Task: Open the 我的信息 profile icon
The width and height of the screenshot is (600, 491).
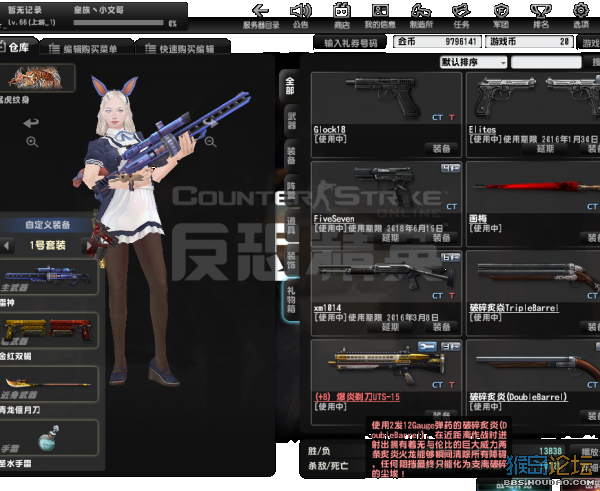Action: tap(380, 11)
